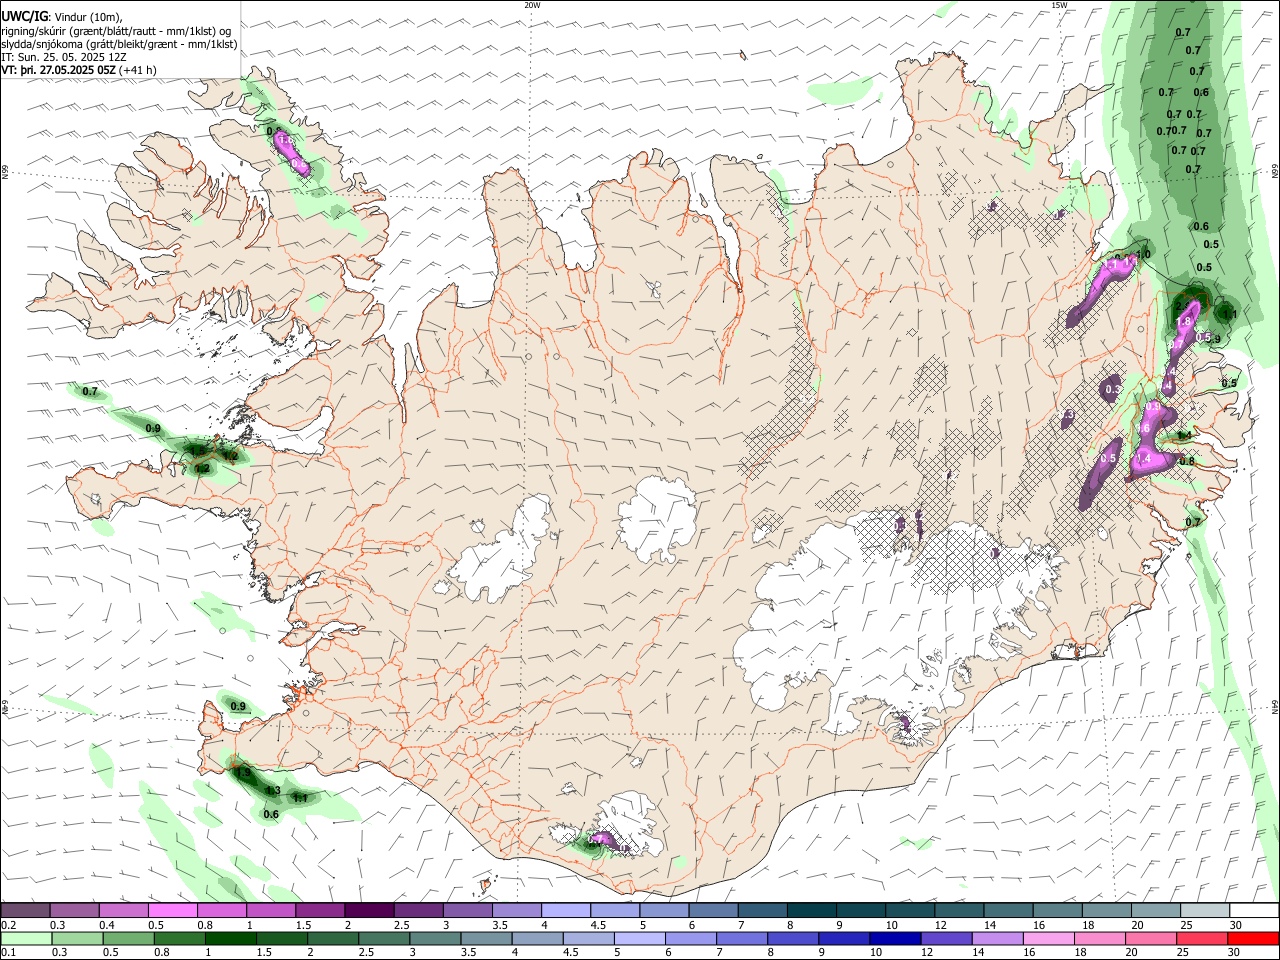Click the dark navy swatch labeled 10 in bottom legend row

click(893, 939)
